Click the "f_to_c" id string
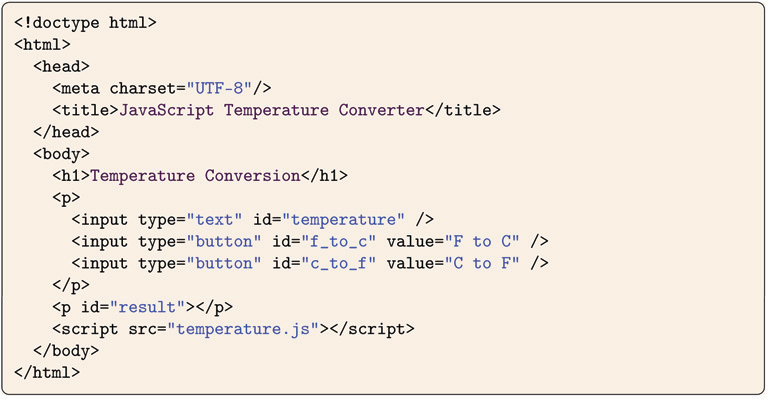The width and height of the screenshot is (768, 399). click(338, 241)
